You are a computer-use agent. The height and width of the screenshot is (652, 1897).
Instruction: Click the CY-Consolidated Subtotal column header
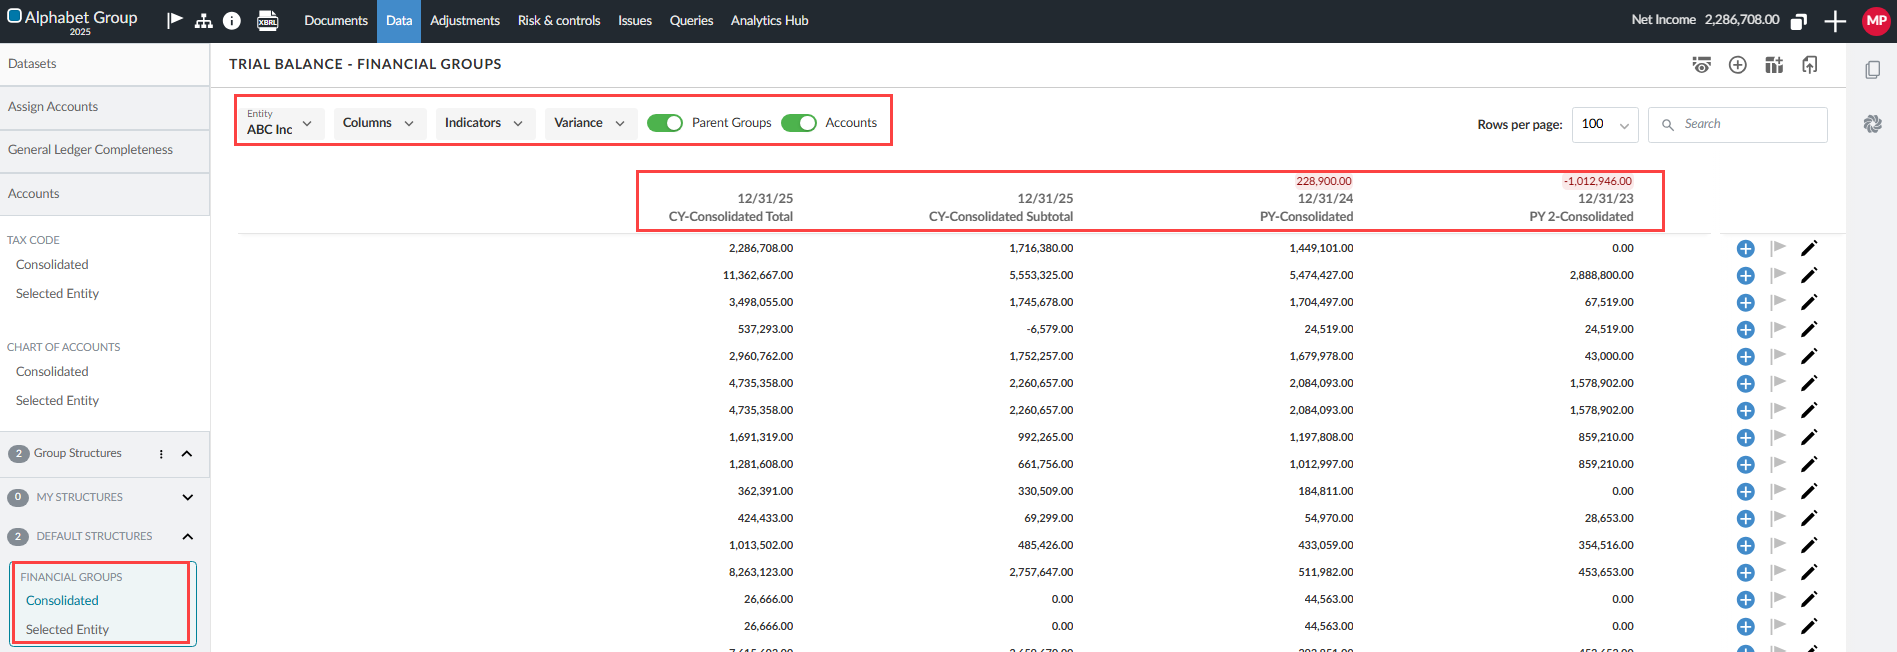[1001, 207]
